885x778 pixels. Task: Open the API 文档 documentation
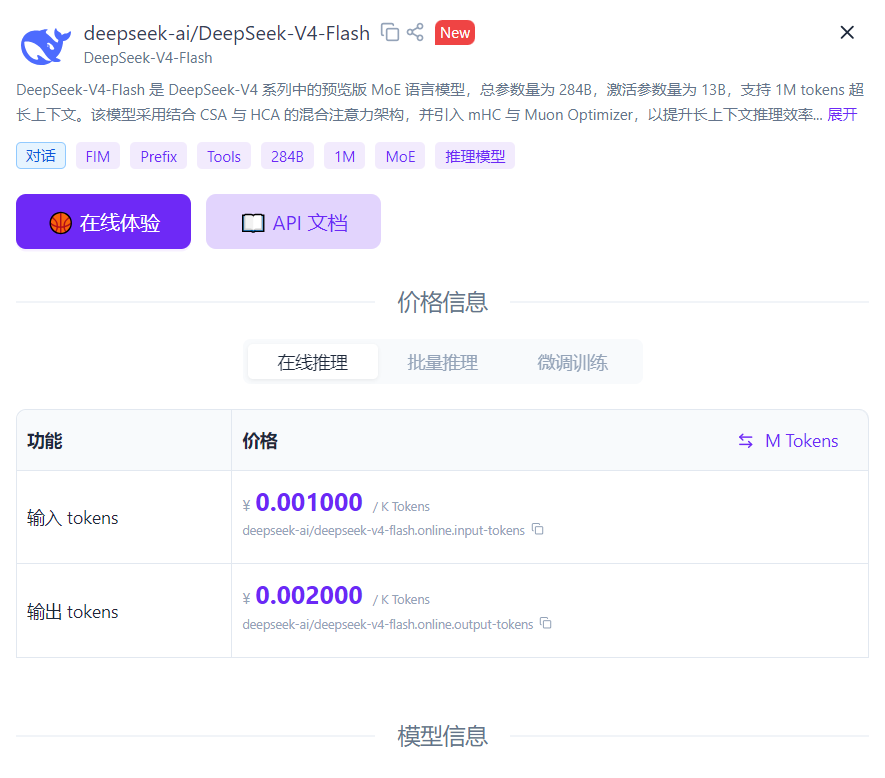(x=293, y=221)
